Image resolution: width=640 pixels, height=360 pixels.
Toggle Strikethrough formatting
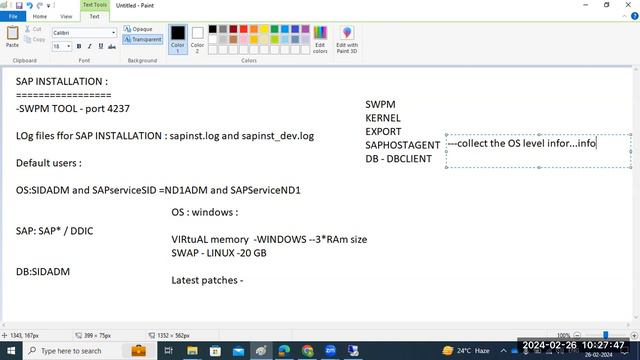[112, 47]
